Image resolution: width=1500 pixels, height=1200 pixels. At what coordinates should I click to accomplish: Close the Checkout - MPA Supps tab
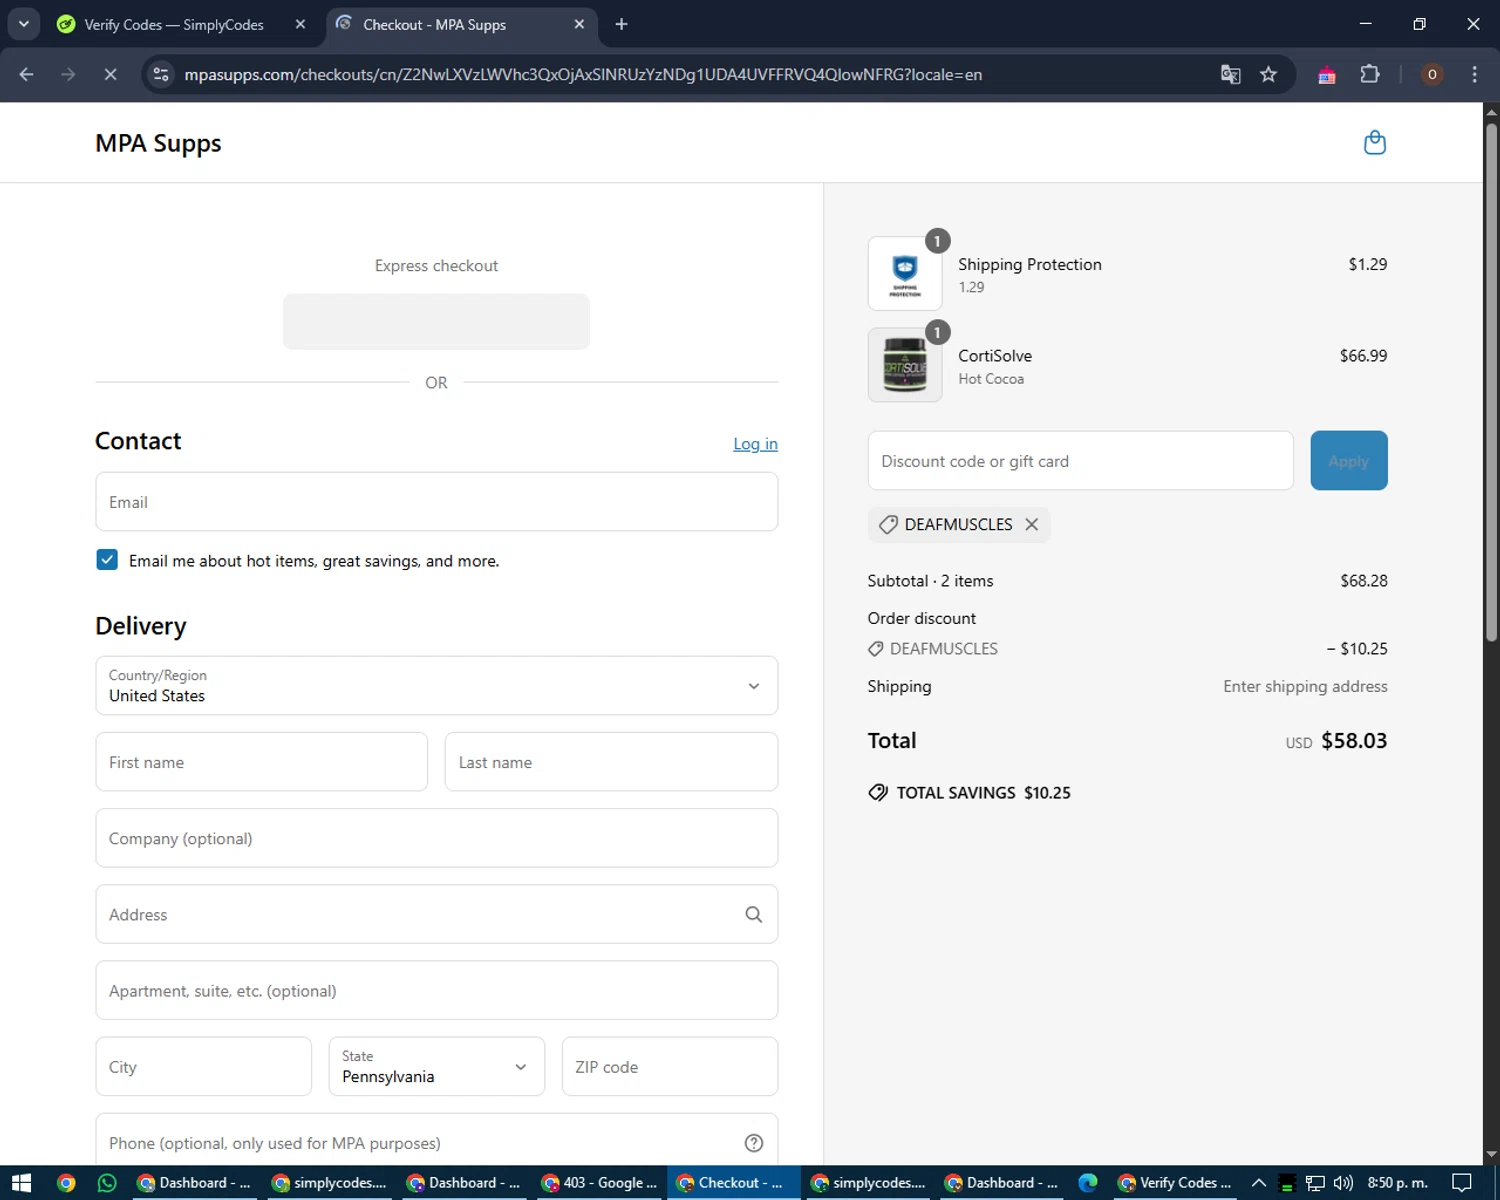[579, 24]
